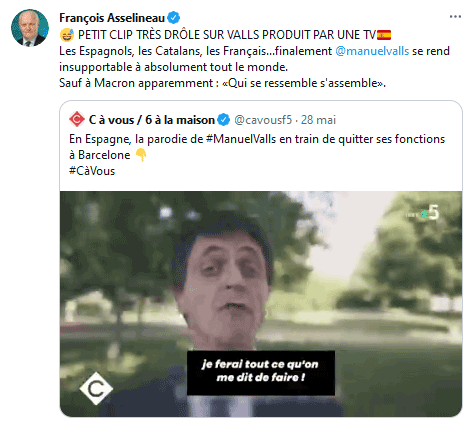Click verified badge next to C à vous
This screenshot has height=425, width=469.
(224, 120)
